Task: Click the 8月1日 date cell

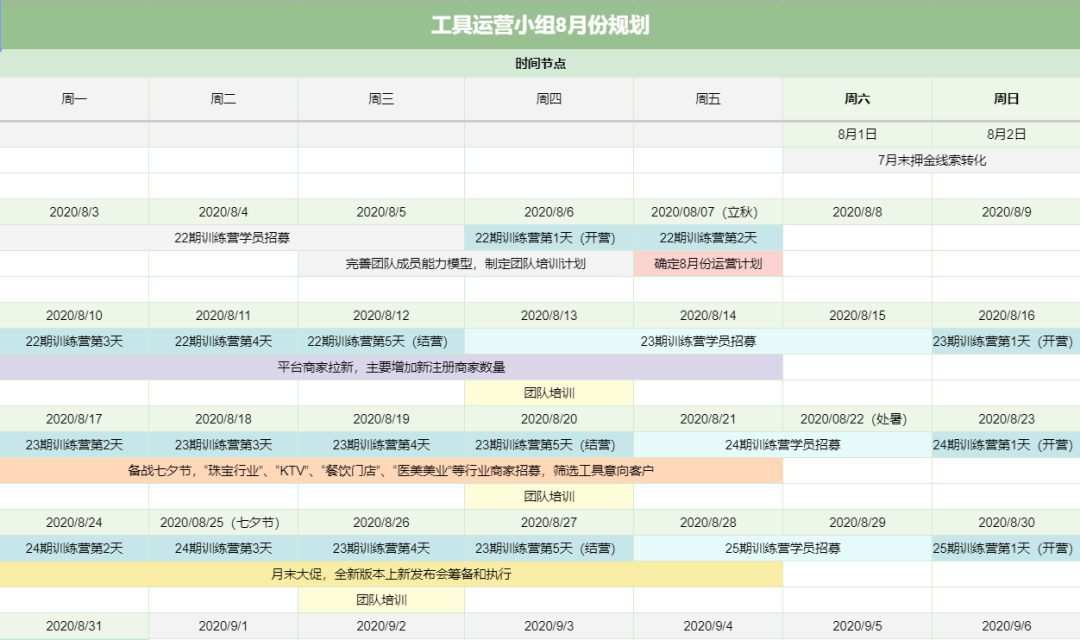Action: point(857,134)
